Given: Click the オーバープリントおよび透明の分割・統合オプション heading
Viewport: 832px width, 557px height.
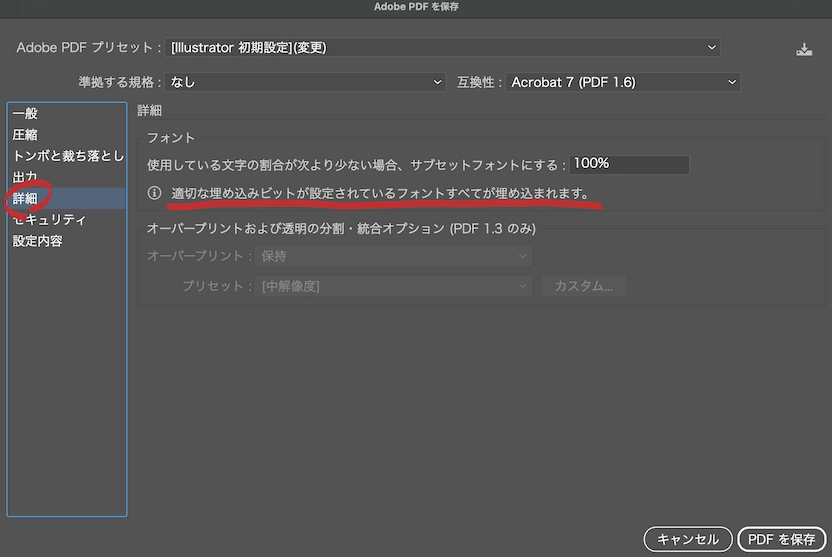Looking at the screenshot, I should [x=341, y=229].
